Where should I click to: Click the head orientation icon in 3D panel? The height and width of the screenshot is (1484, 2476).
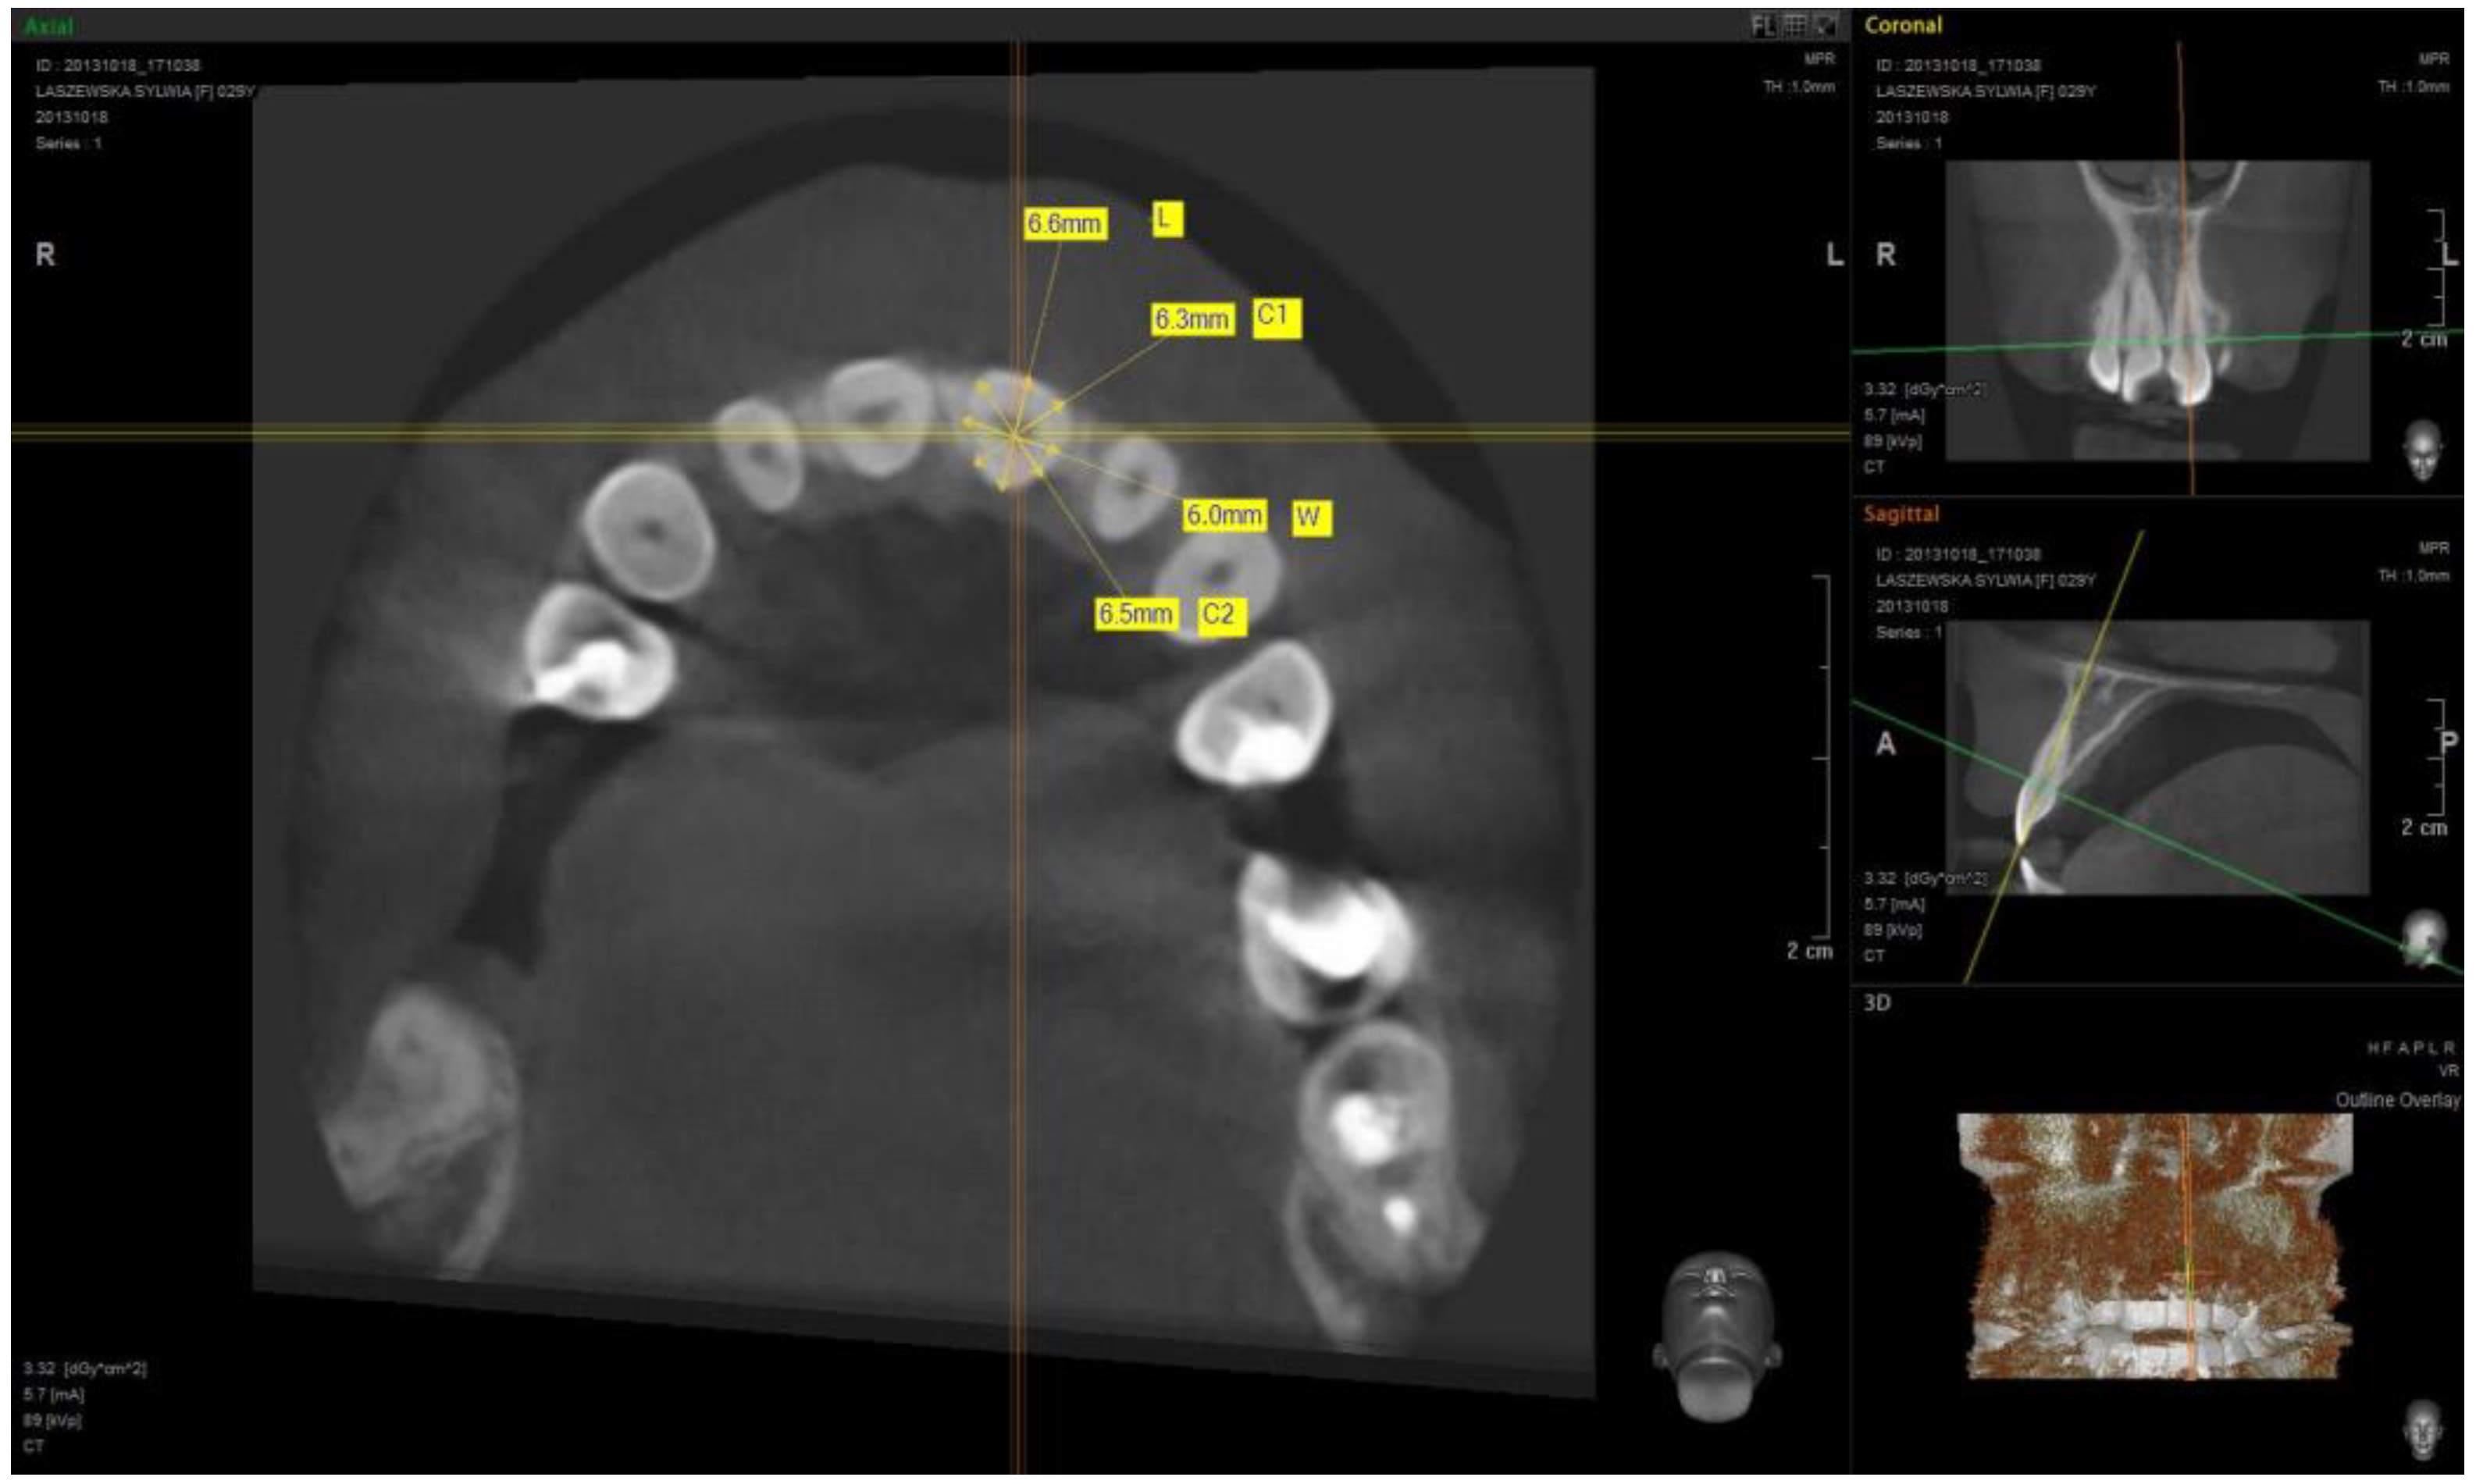(2422, 1430)
